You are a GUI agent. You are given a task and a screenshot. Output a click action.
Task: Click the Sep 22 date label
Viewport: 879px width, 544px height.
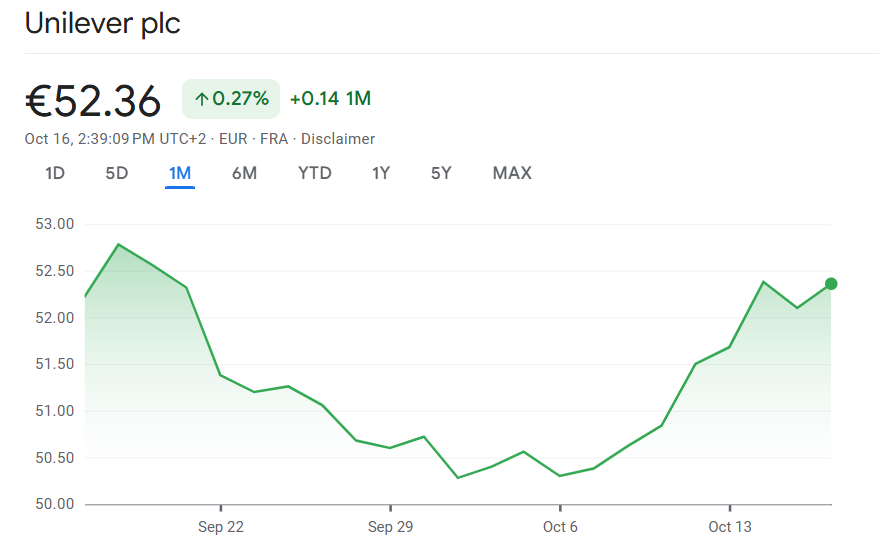(220, 527)
